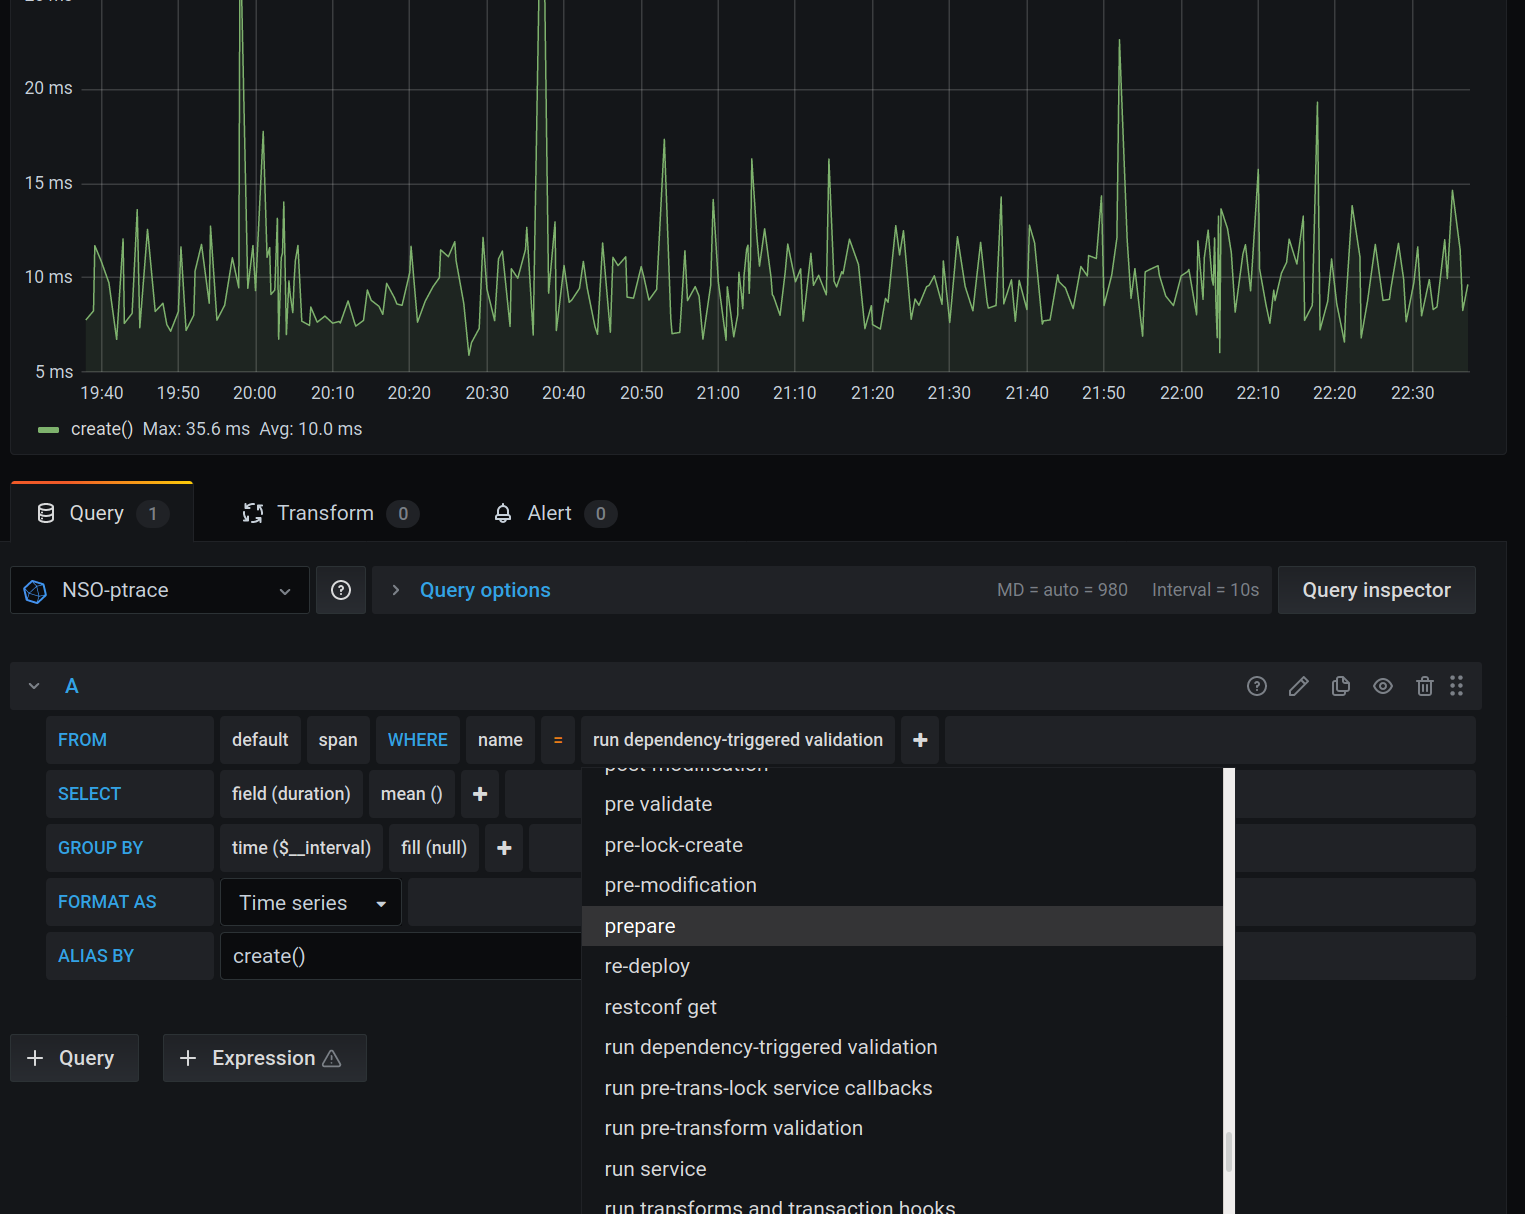The width and height of the screenshot is (1525, 1214).
Task: Toggle text edit mode pencil icon
Action: (x=1299, y=686)
